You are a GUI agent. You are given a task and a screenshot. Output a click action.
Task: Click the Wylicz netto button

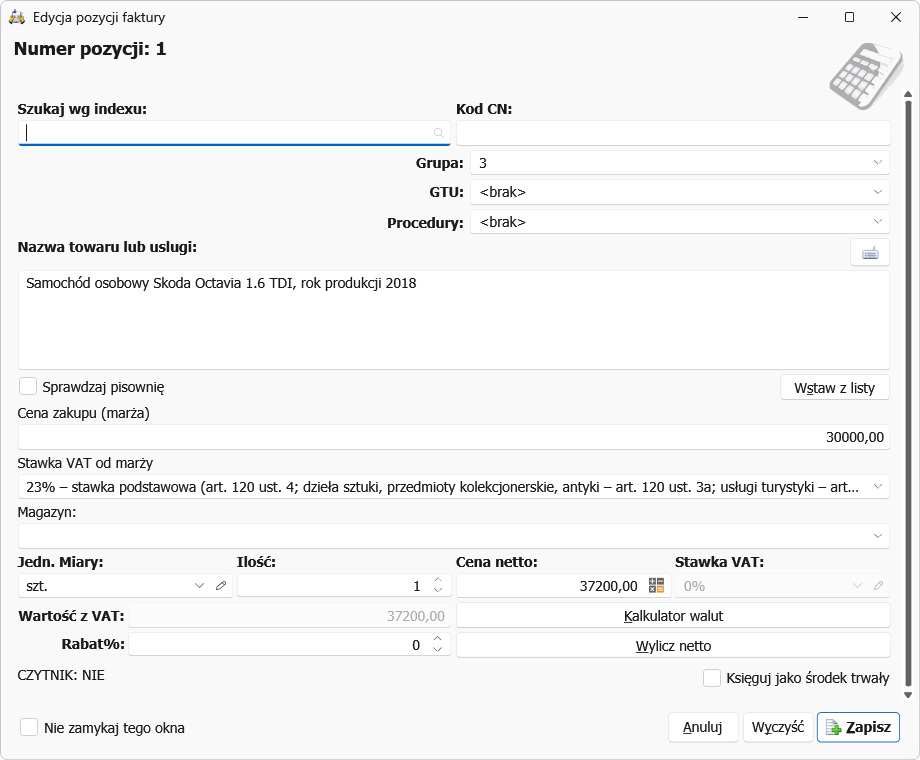673,646
